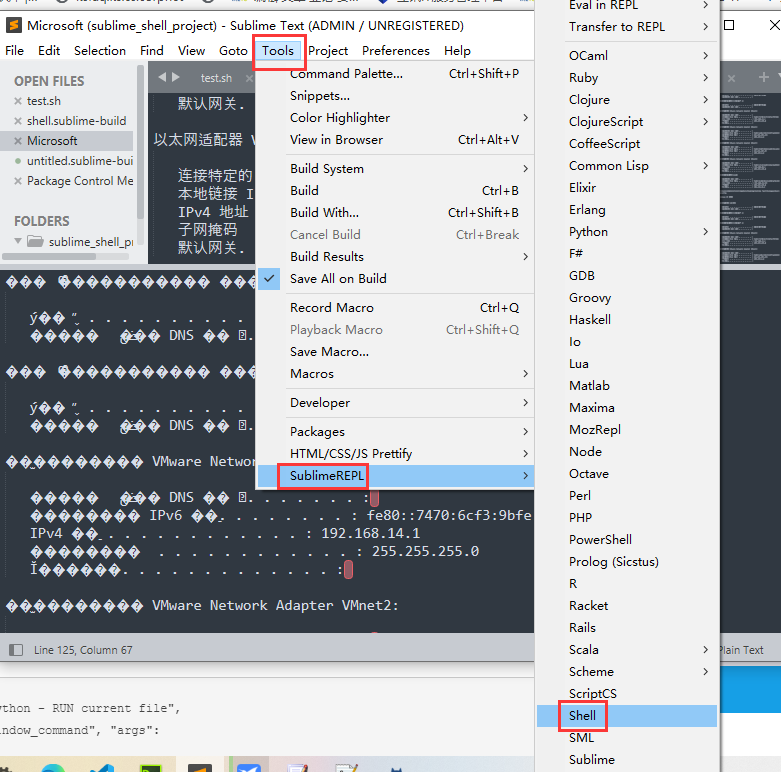Select Command Palette... in Tools menu
781x772 pixels.
click(x=395, y=74)
